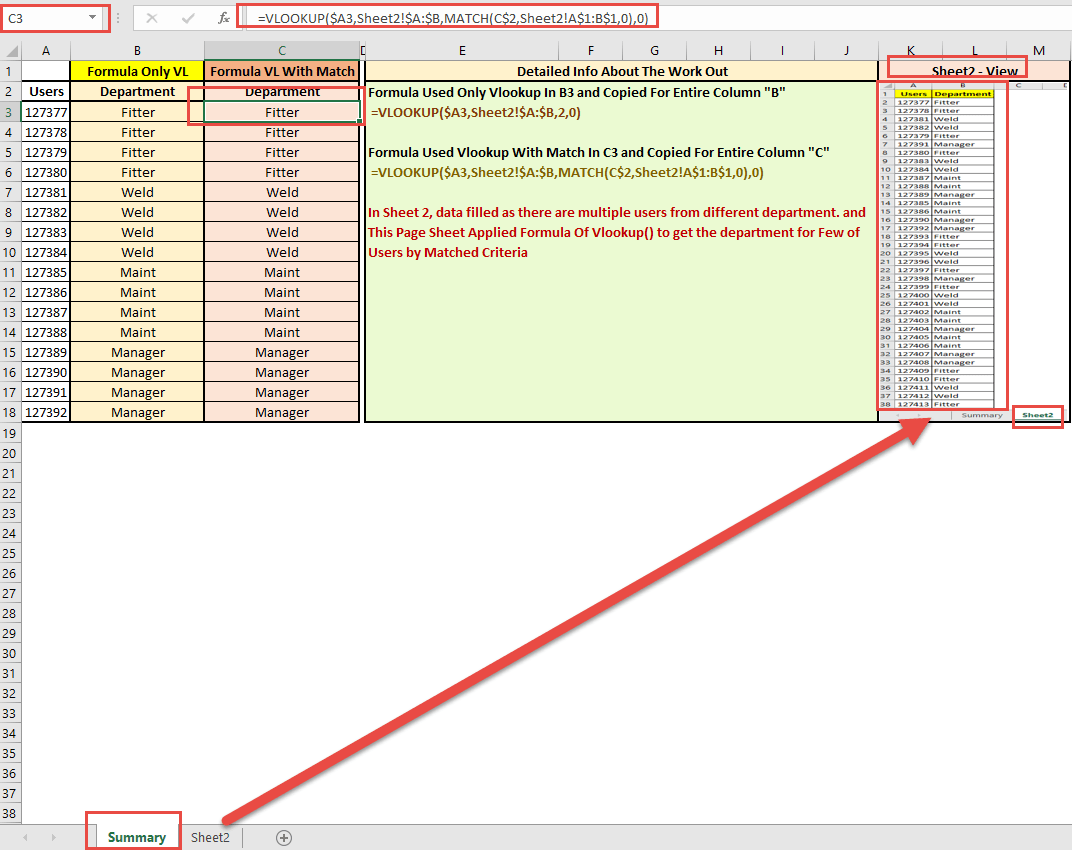Screen dimensions: 1072x850
Task: Select the Fitter cell in cell B3
Action: (x=137, y=111)
